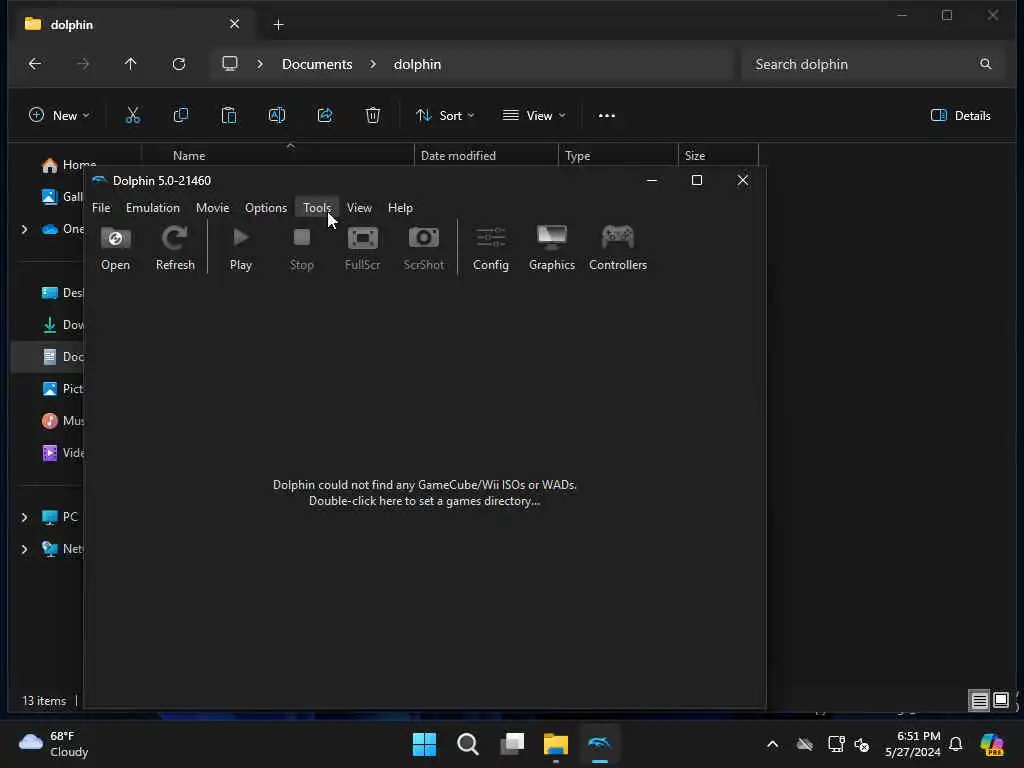Click the Search dolphin field
Image resolution: width=1024 pixels, height=768 pixels.
[x=872, y=64]
